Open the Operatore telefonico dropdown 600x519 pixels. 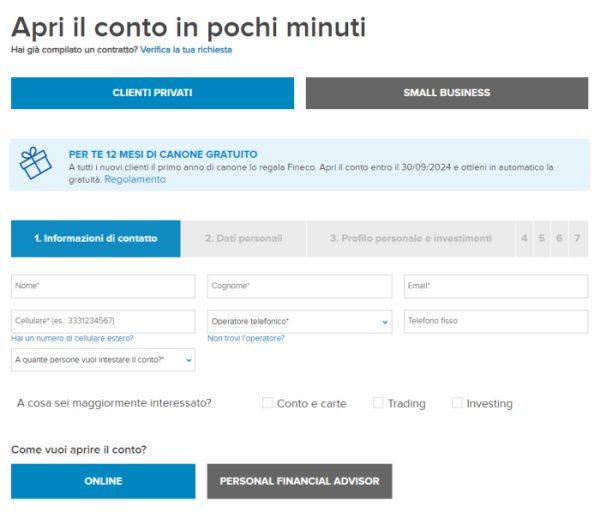tap(299, 321)
